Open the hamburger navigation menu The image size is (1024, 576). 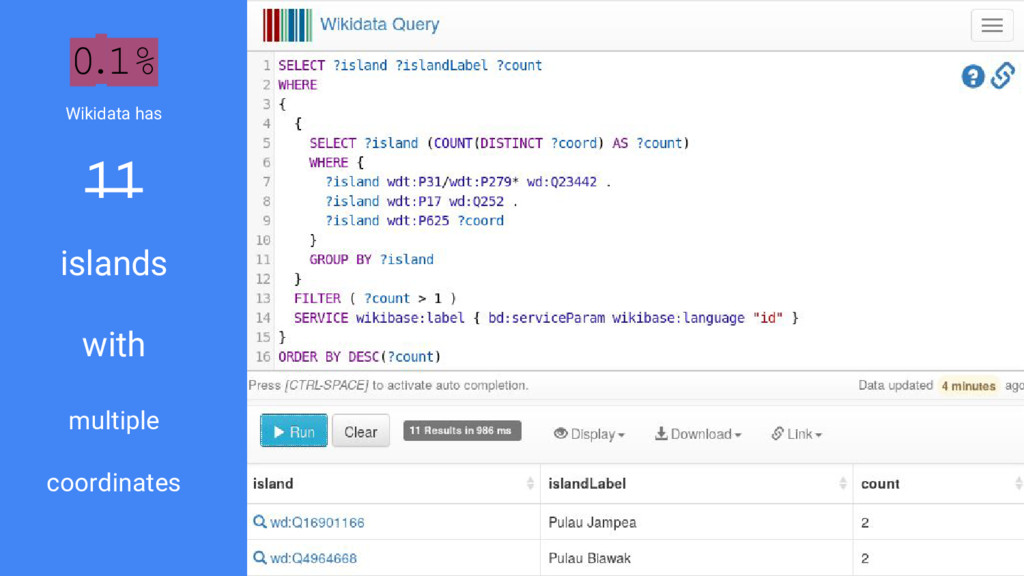991,25
